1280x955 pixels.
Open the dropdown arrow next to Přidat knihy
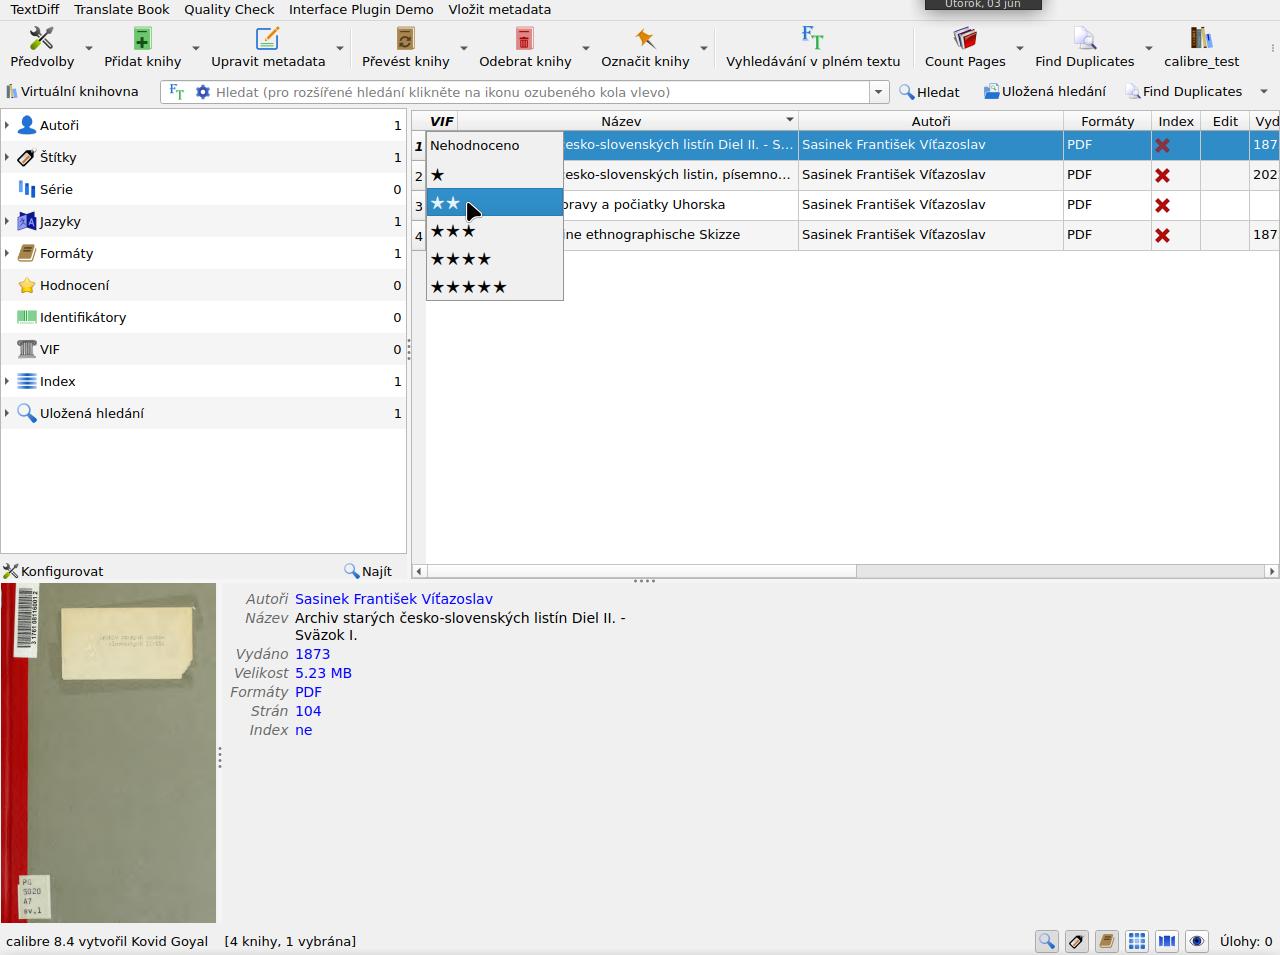point(195,48)
